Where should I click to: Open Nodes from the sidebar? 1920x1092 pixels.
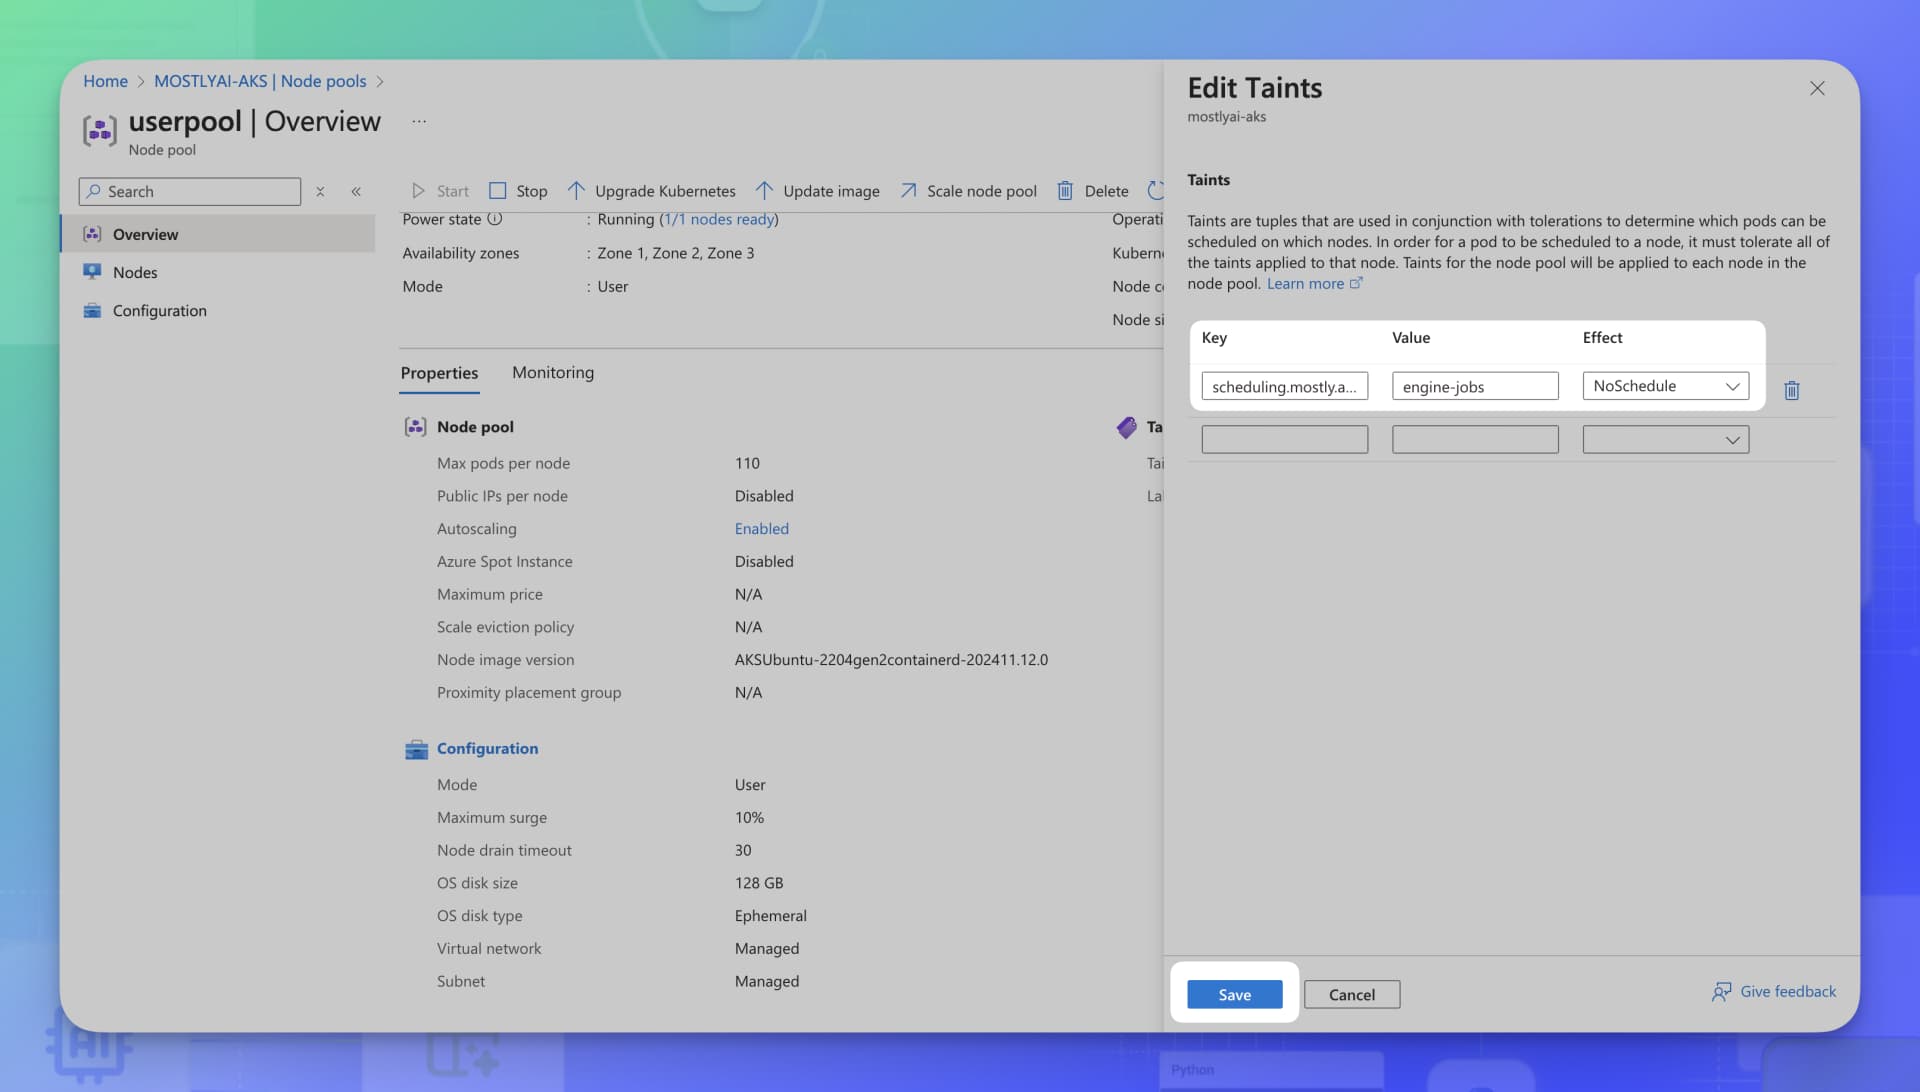click(135, 271)
